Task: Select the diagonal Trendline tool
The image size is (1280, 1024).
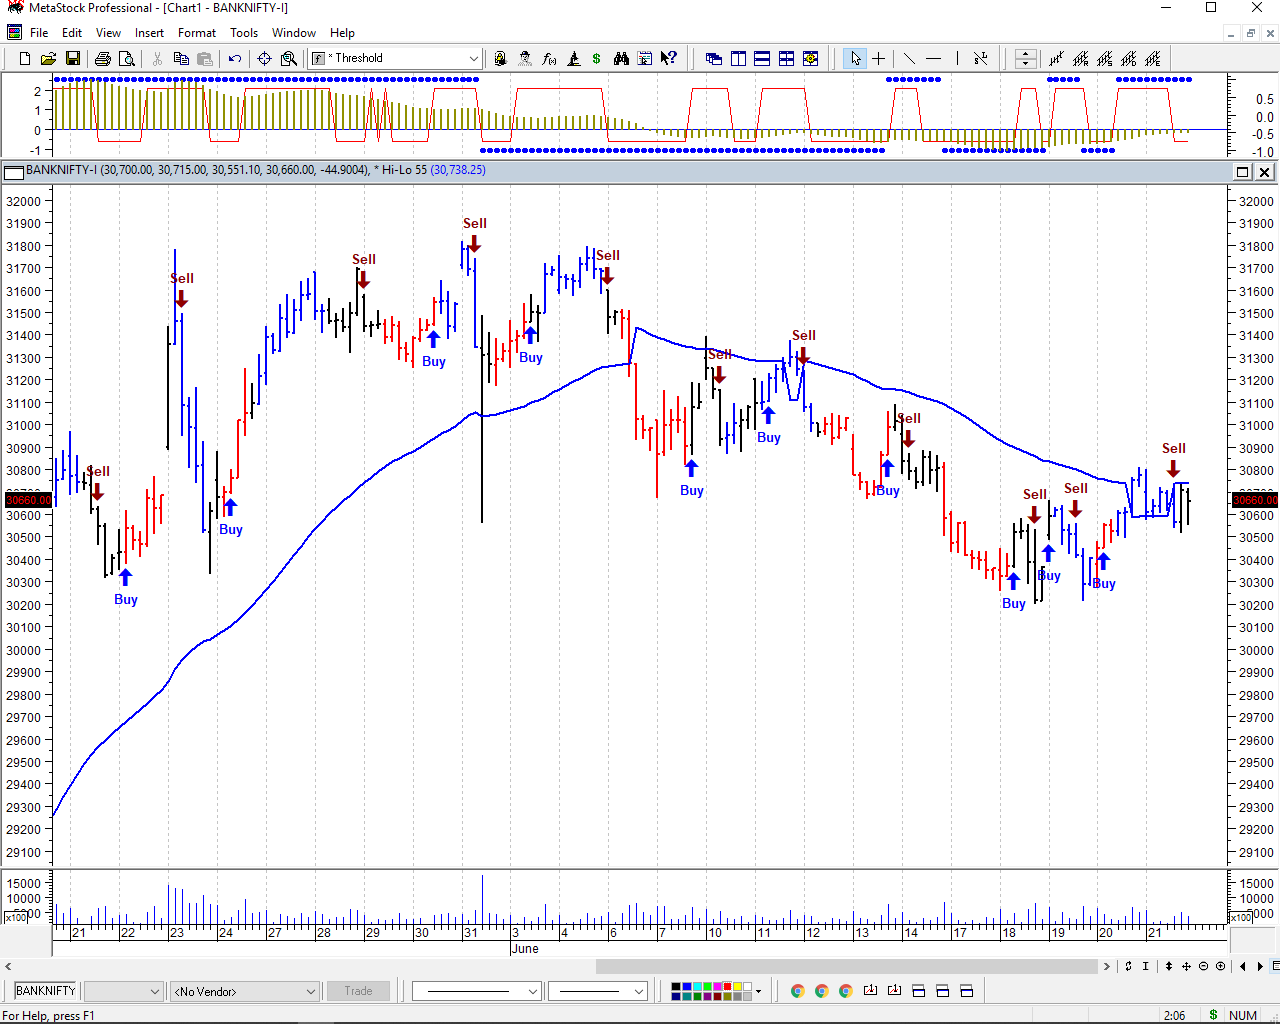Action: [x=909, y=59]
